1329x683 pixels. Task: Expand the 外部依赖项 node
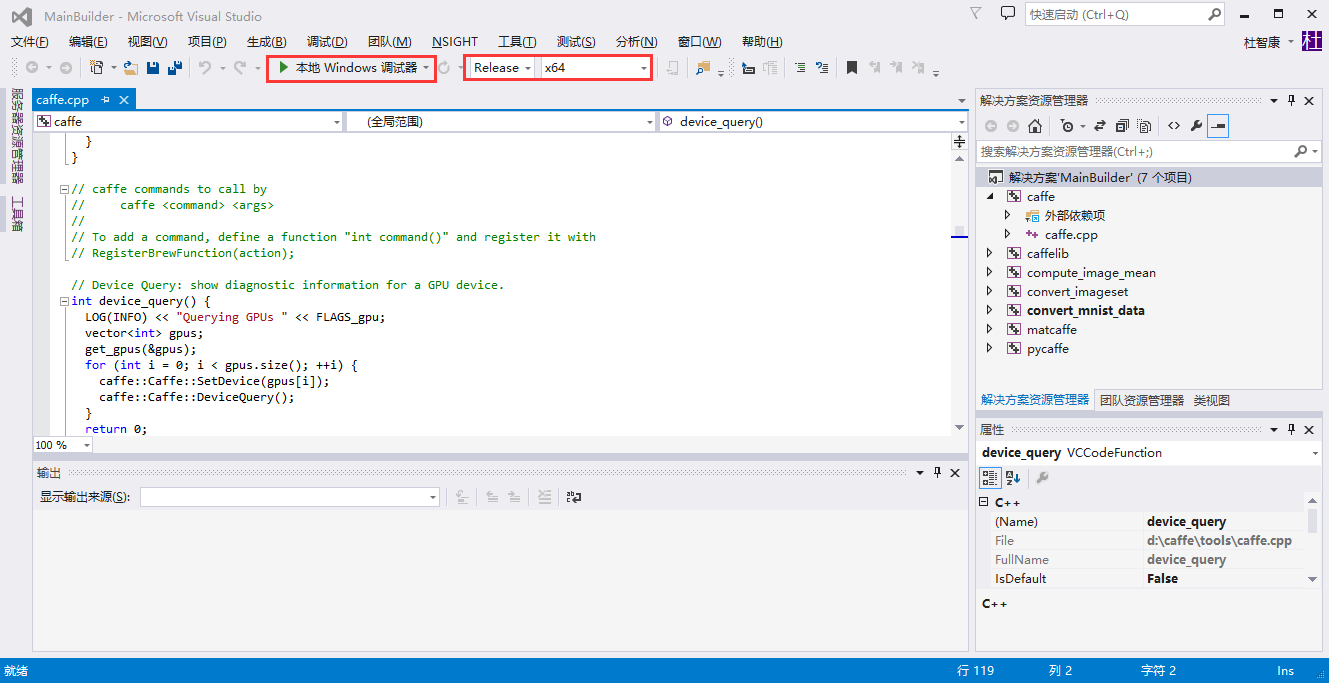point(1008,216)
